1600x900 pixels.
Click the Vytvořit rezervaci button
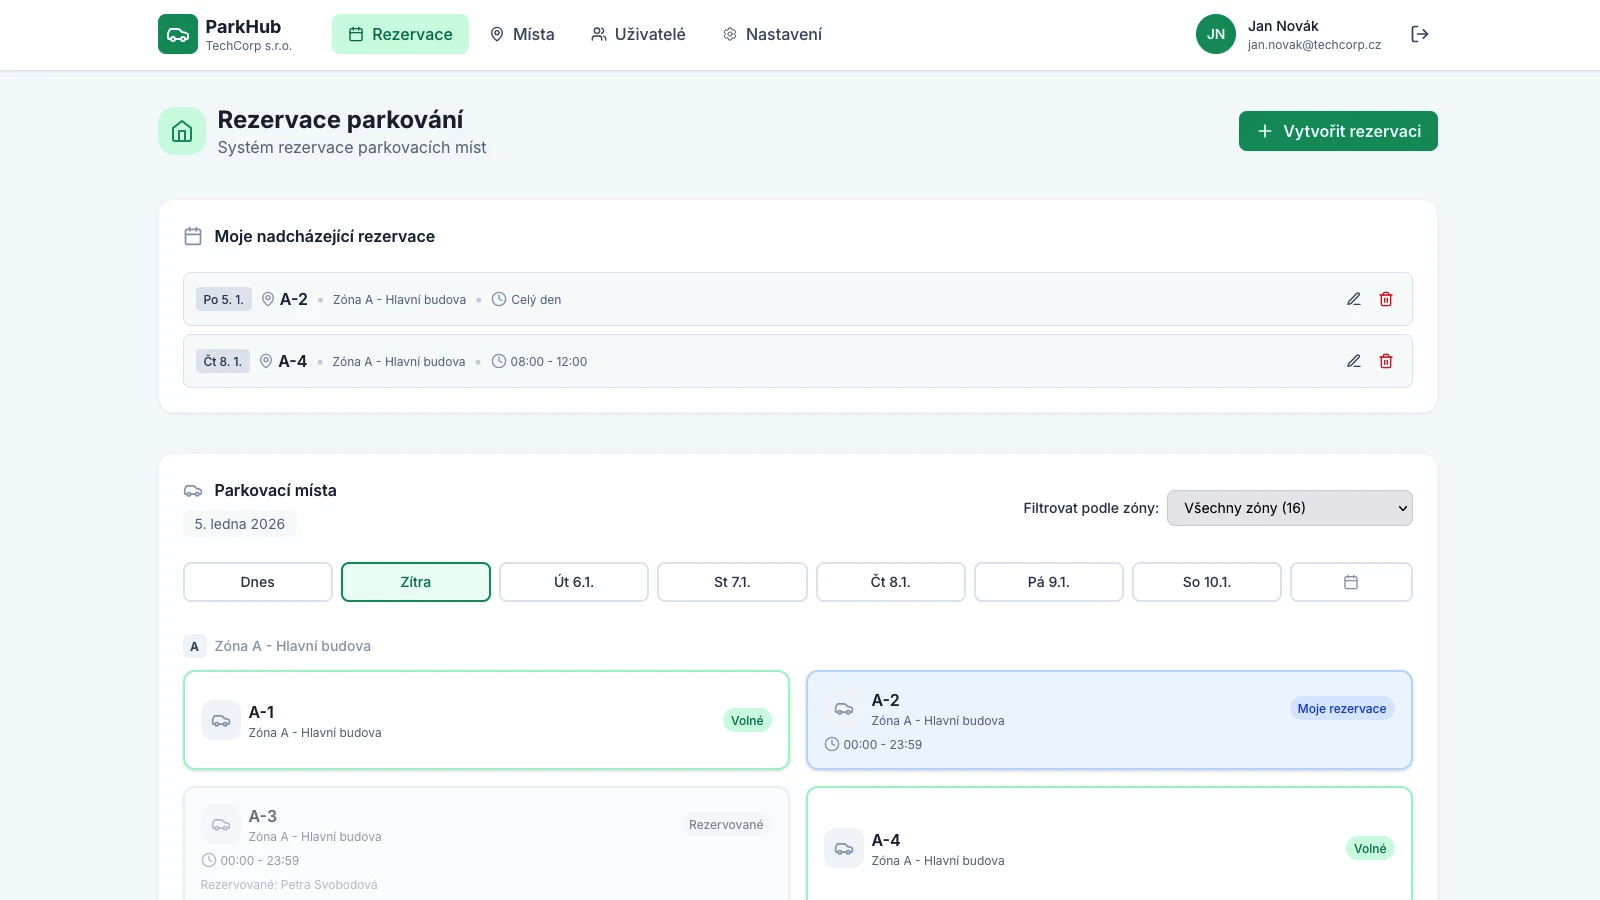[1337, 131]
